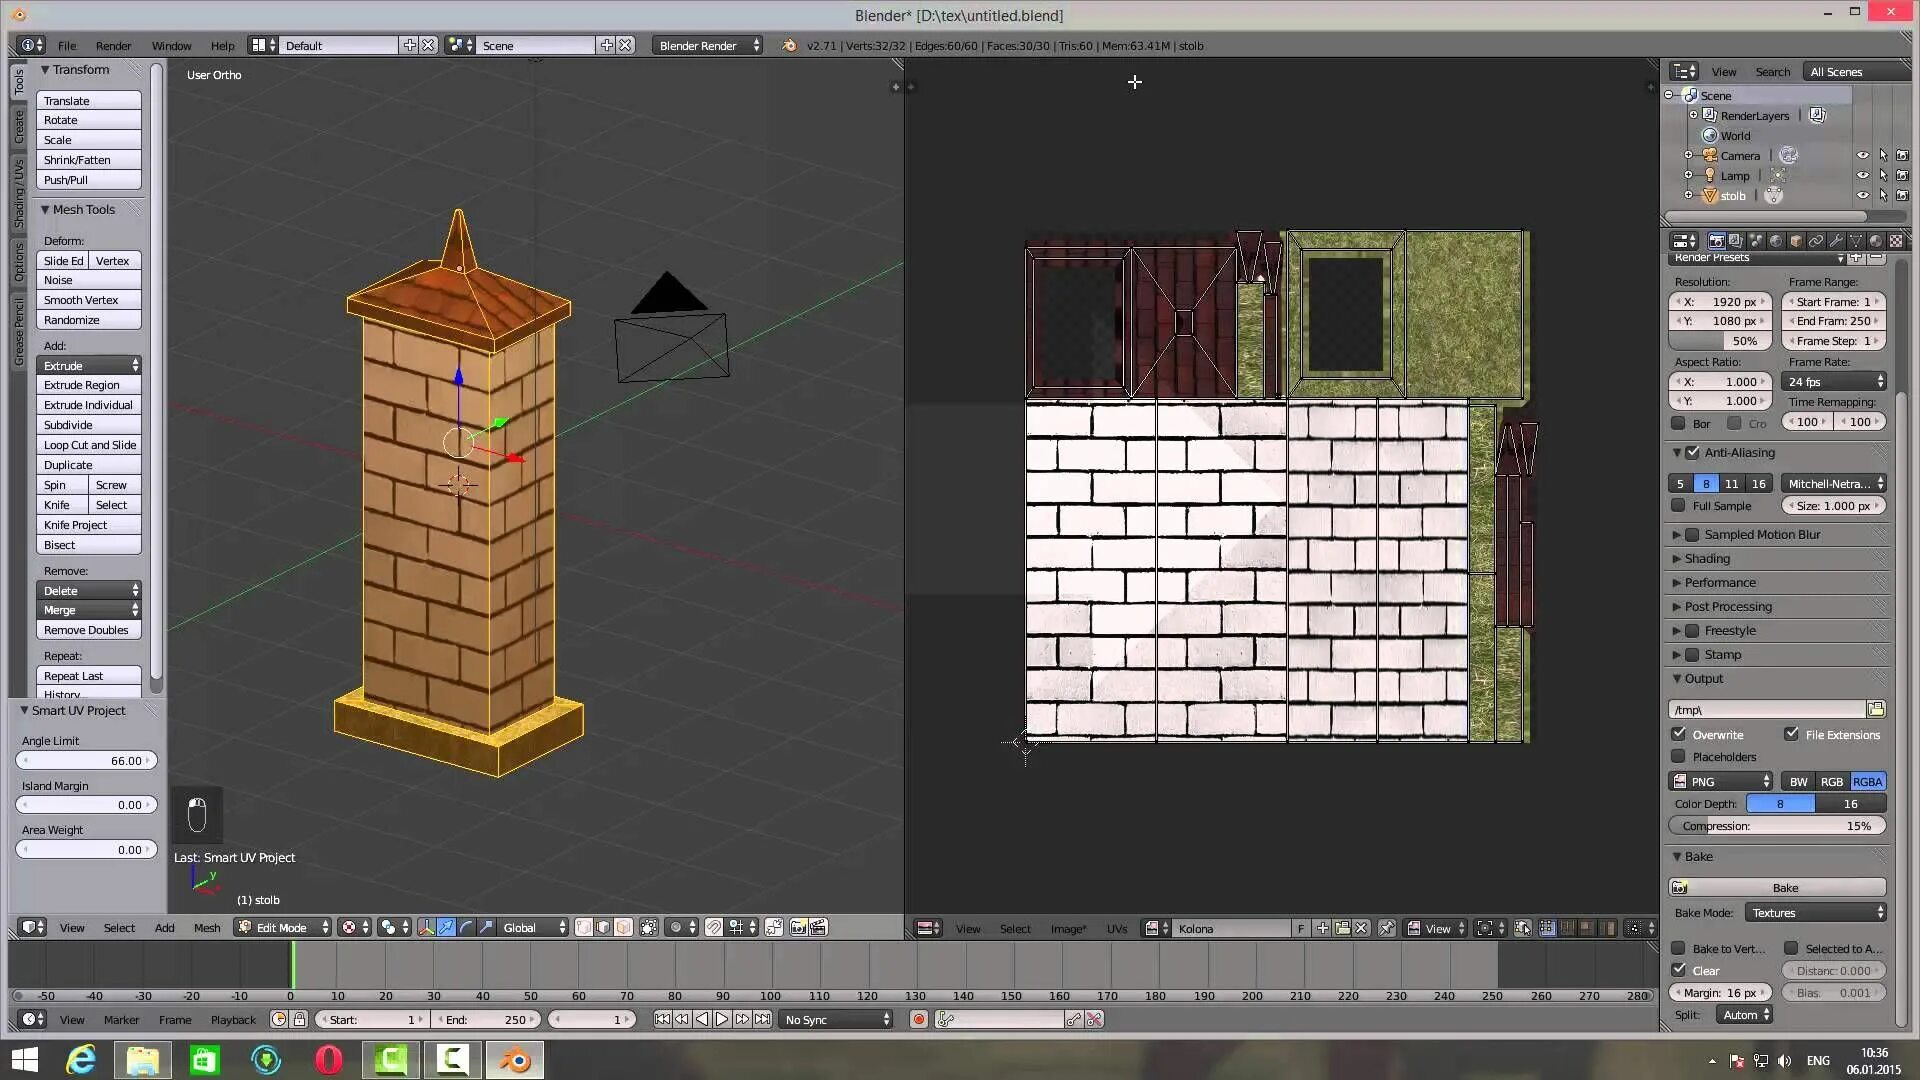1920x1080 pixels.
Task: Open the Bake Mode Textures dropdown
Action: click(x=1816, y=912)
